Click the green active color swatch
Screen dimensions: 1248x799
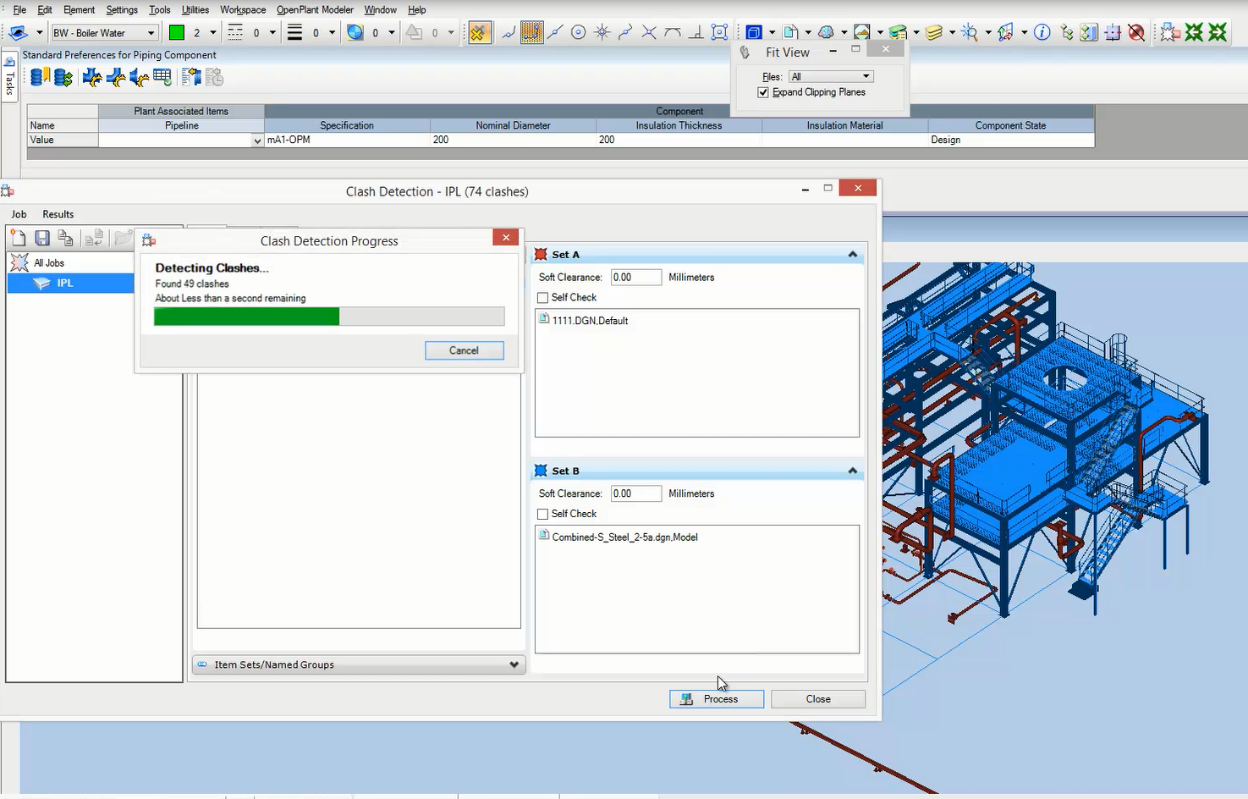(176, 33)
